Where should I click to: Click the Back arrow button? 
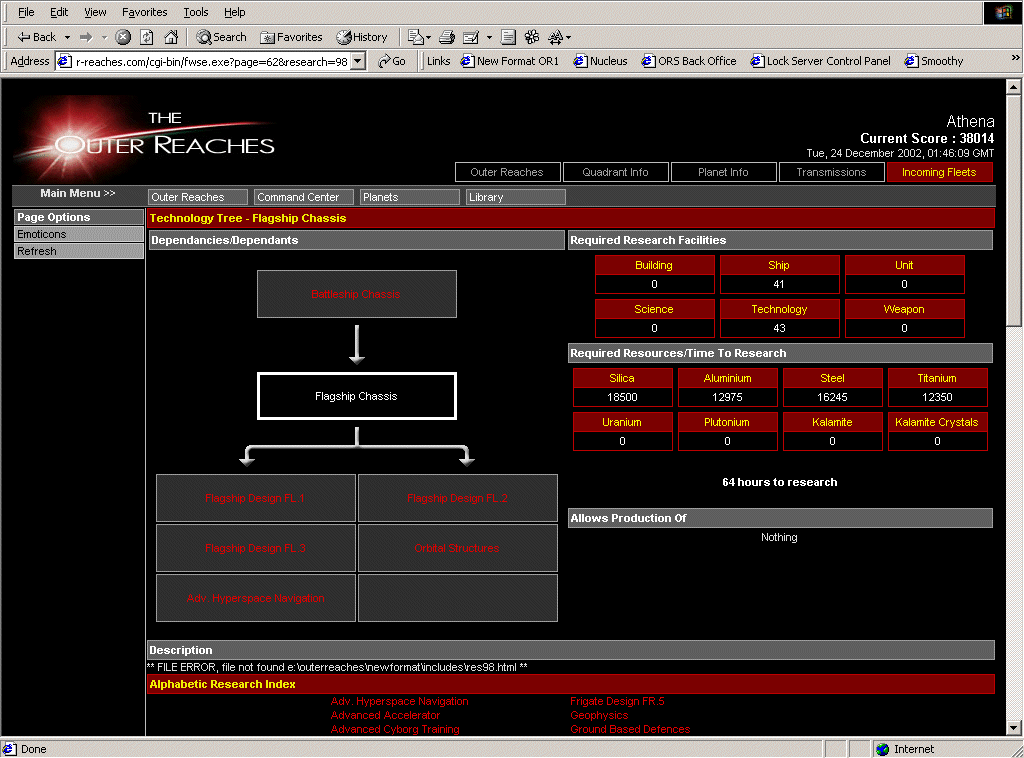(38, 37)
